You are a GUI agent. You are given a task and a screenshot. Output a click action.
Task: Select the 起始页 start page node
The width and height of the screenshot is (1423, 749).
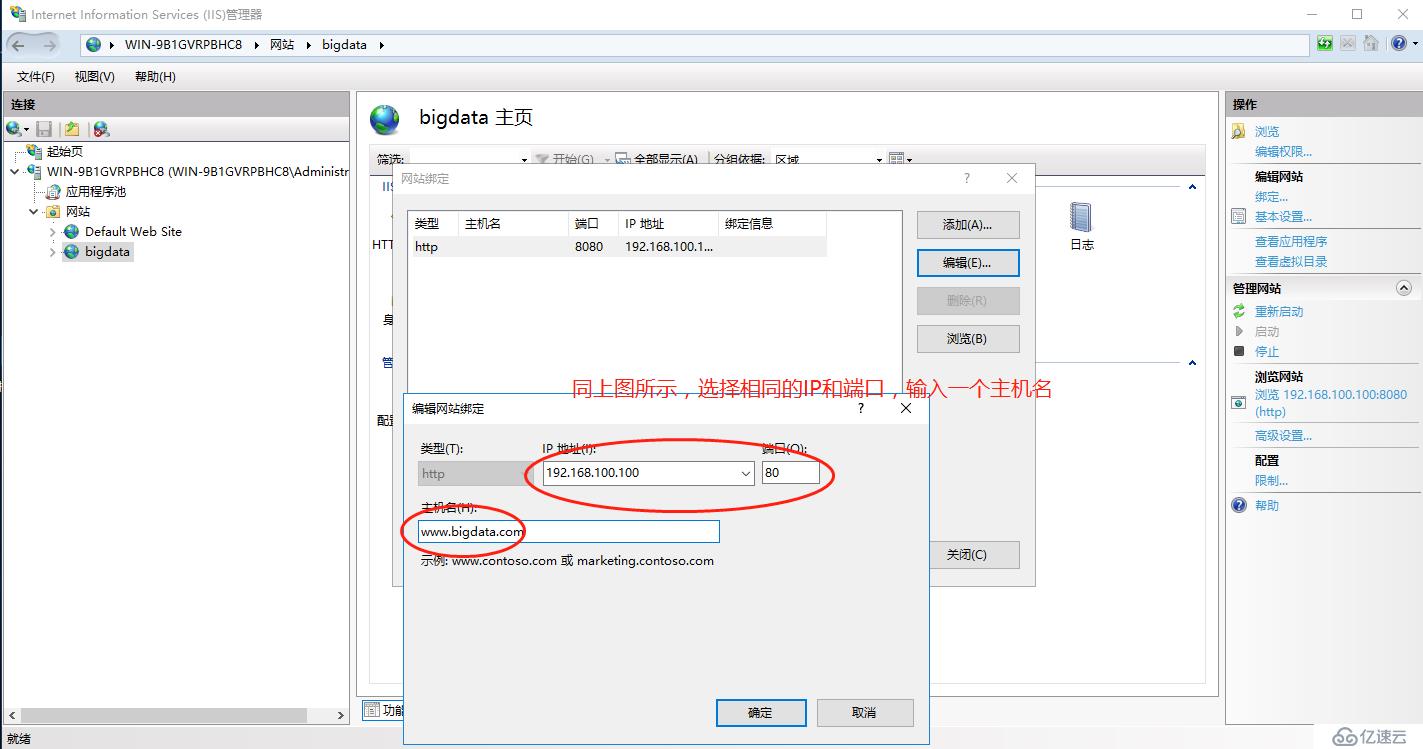(x=65, y=151)
